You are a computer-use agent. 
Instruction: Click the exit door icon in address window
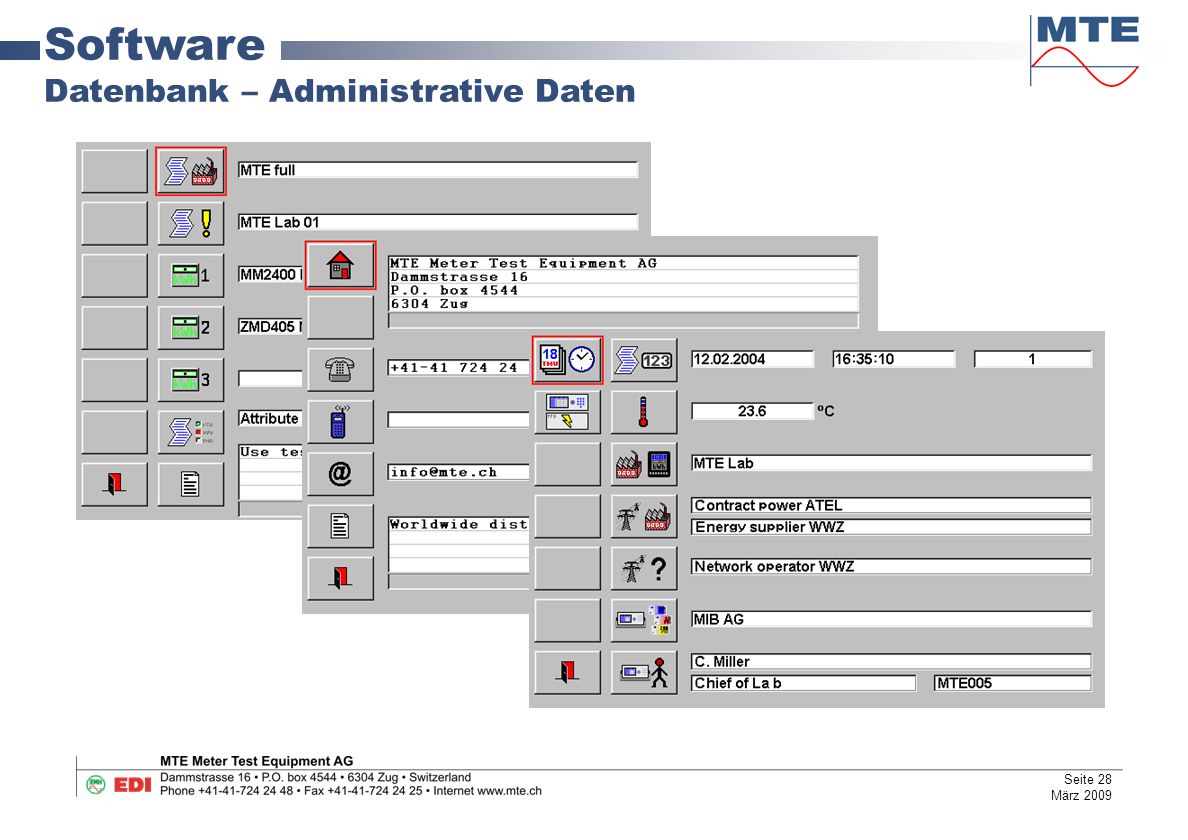click(x=340, y=579)
